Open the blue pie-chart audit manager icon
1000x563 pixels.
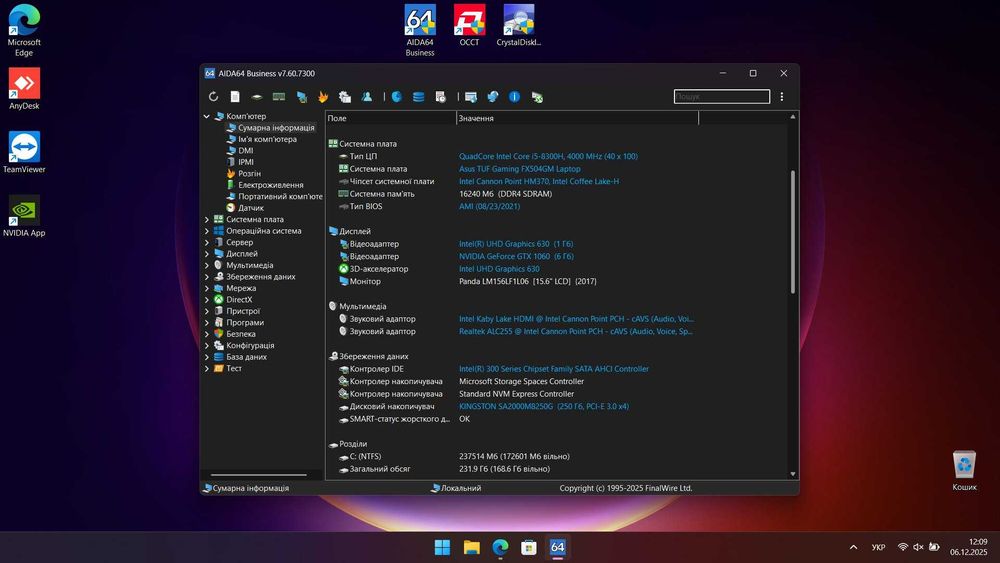tap(397, 97)
